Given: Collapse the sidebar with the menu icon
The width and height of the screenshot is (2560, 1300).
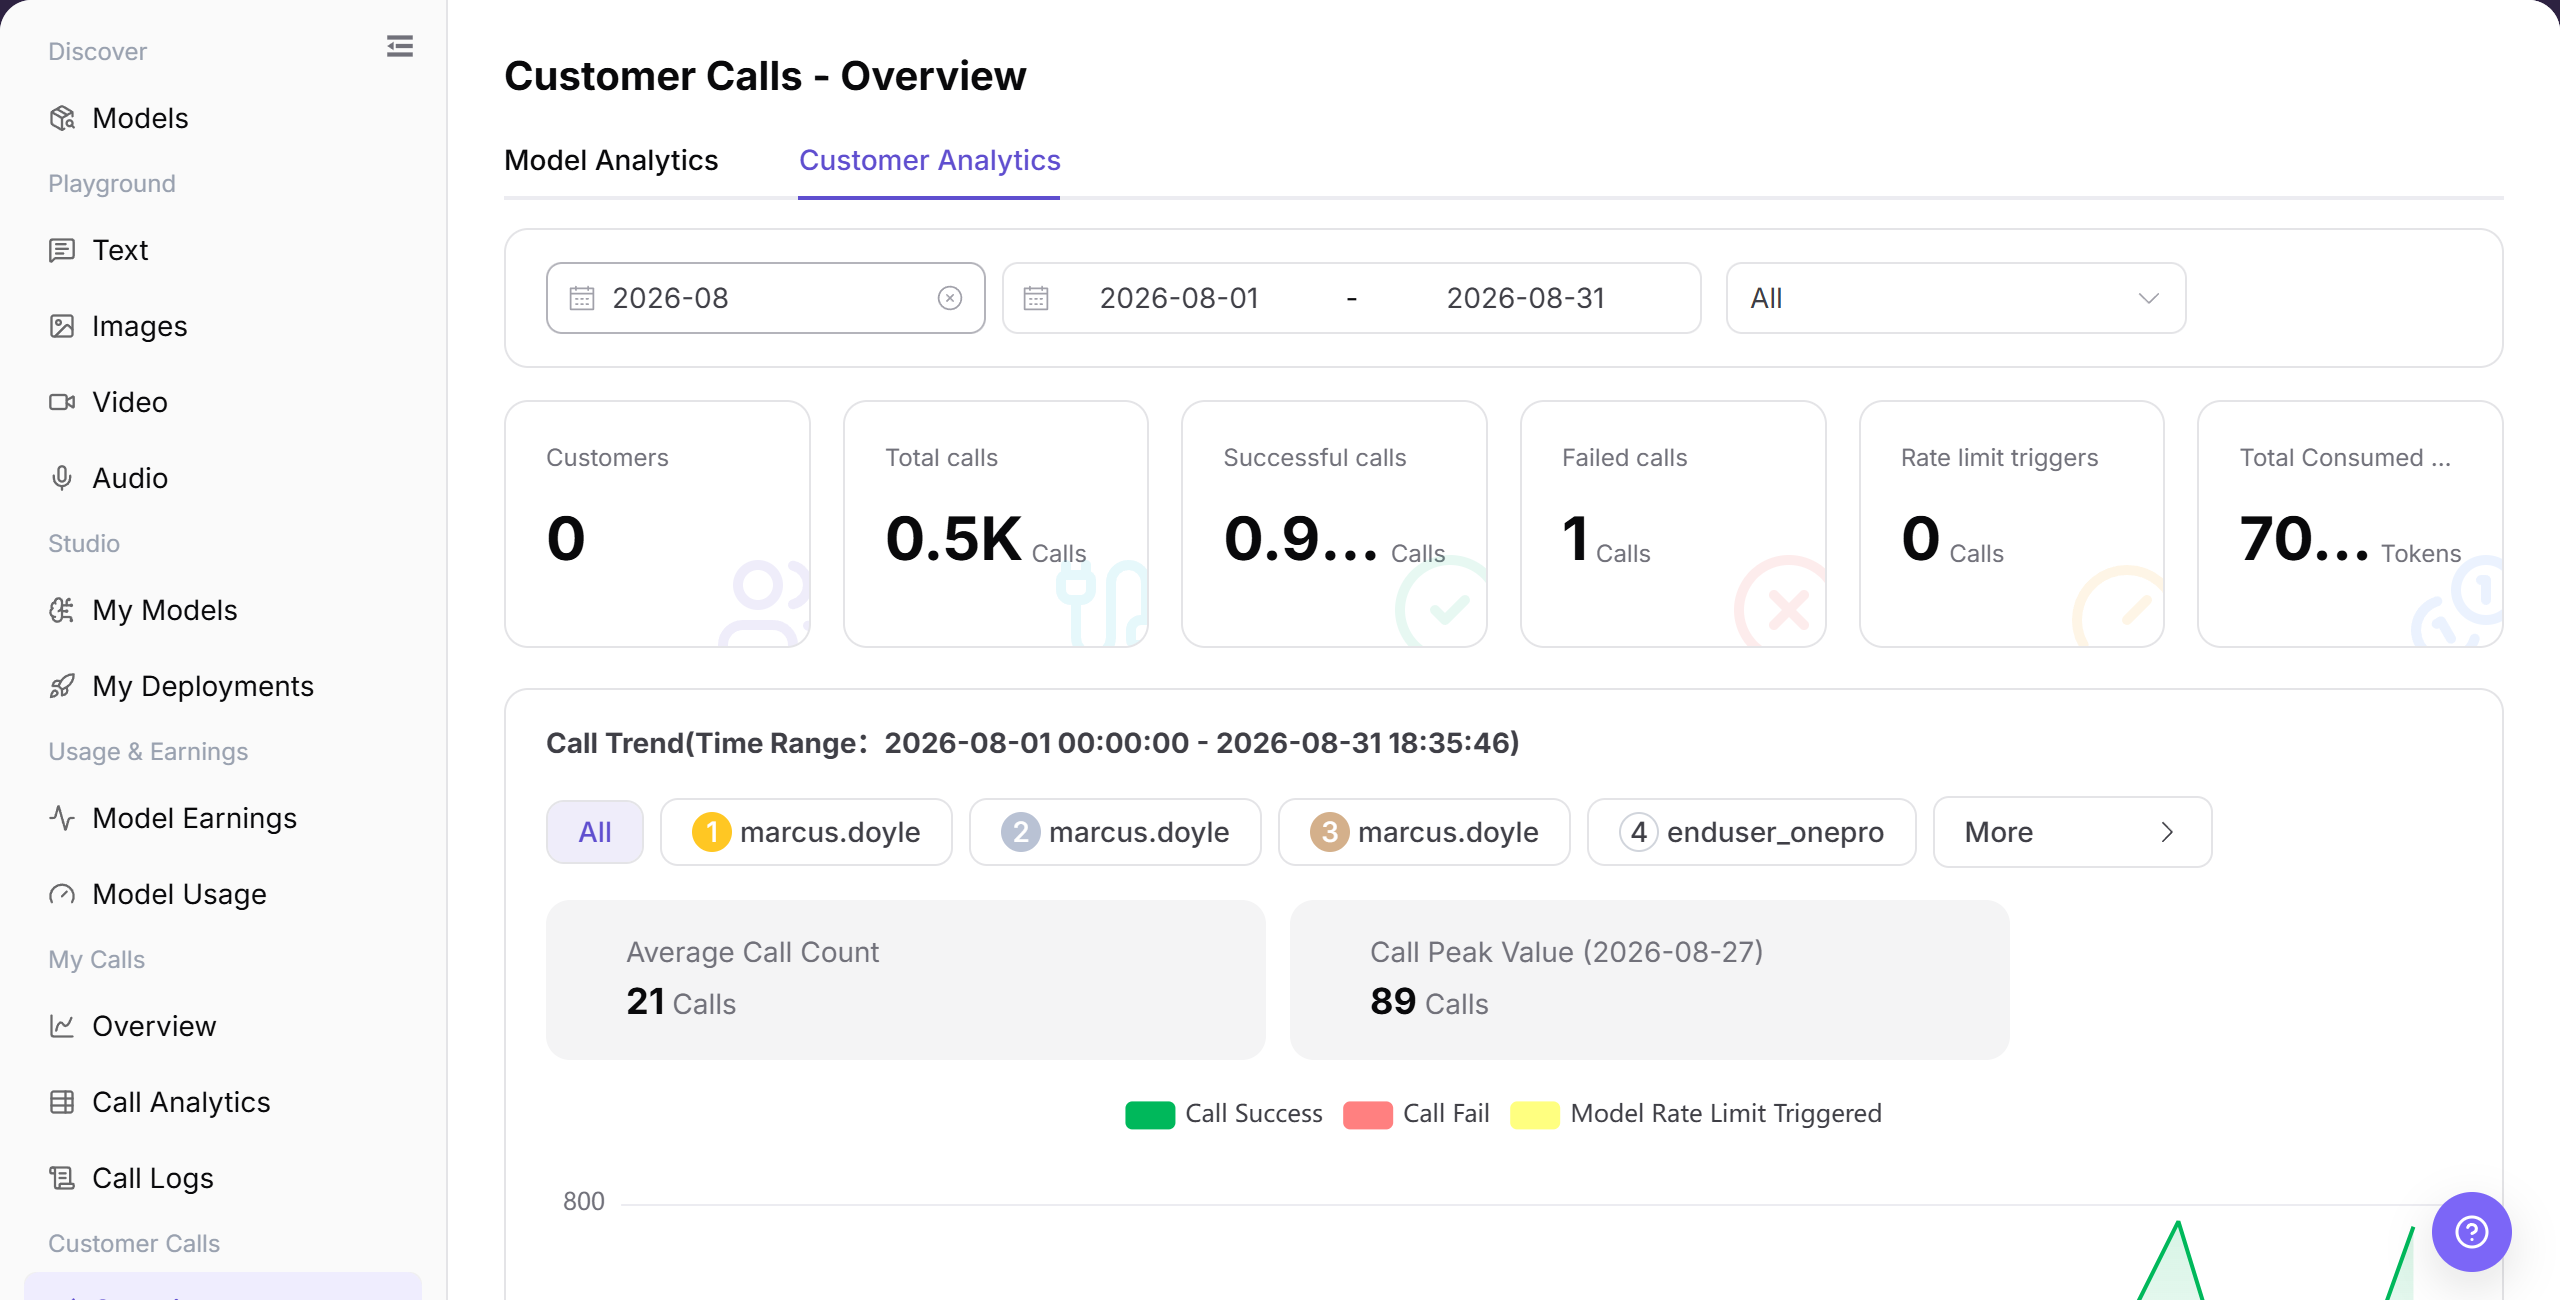Looking at the screenshot, I should click(400, 47).
